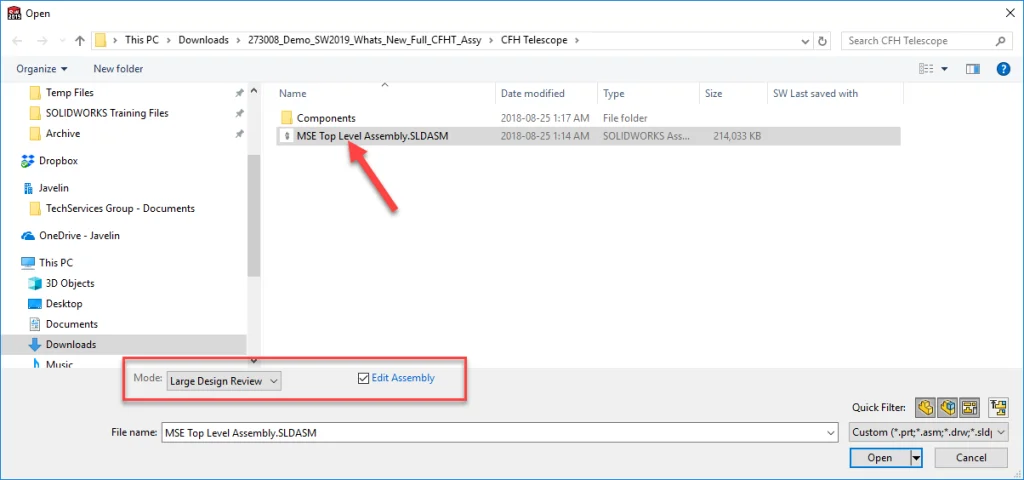
Task: Click the Back navigation arrow
Action: point(18,40)
